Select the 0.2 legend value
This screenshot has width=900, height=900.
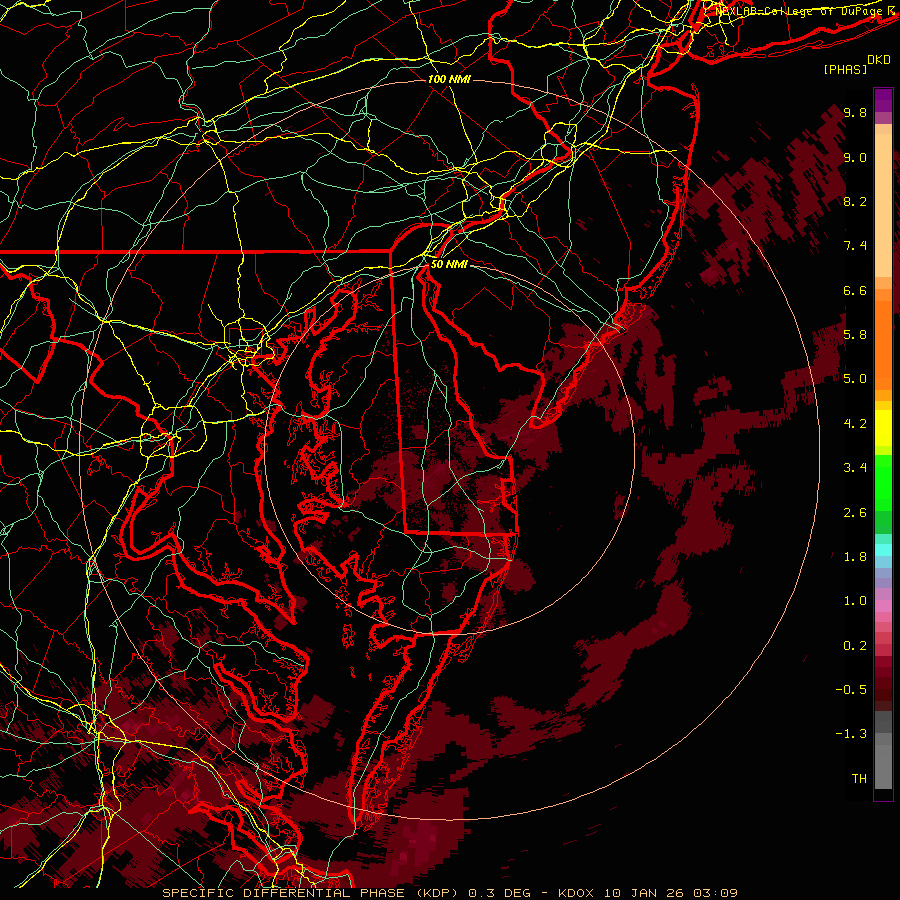[855, 646]
